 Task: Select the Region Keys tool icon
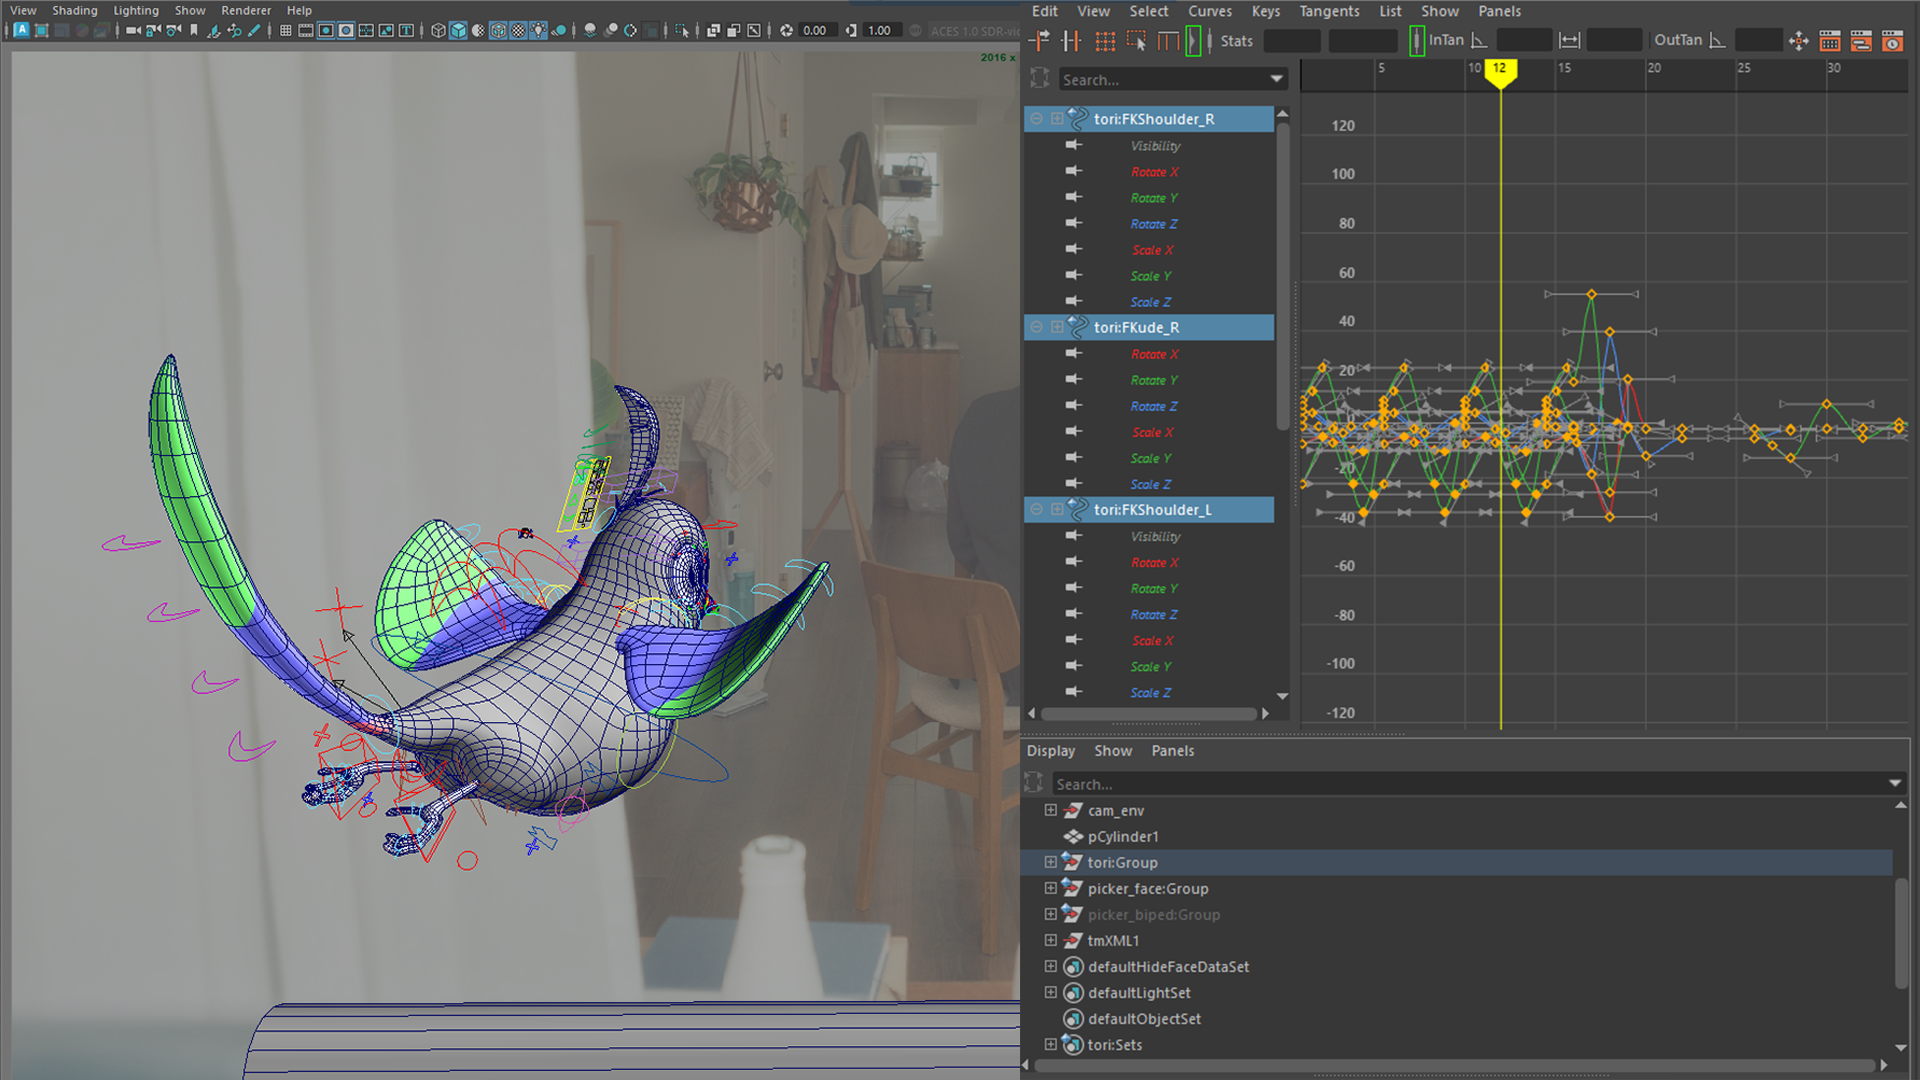pyautogui.click(x=1136, y=41)
